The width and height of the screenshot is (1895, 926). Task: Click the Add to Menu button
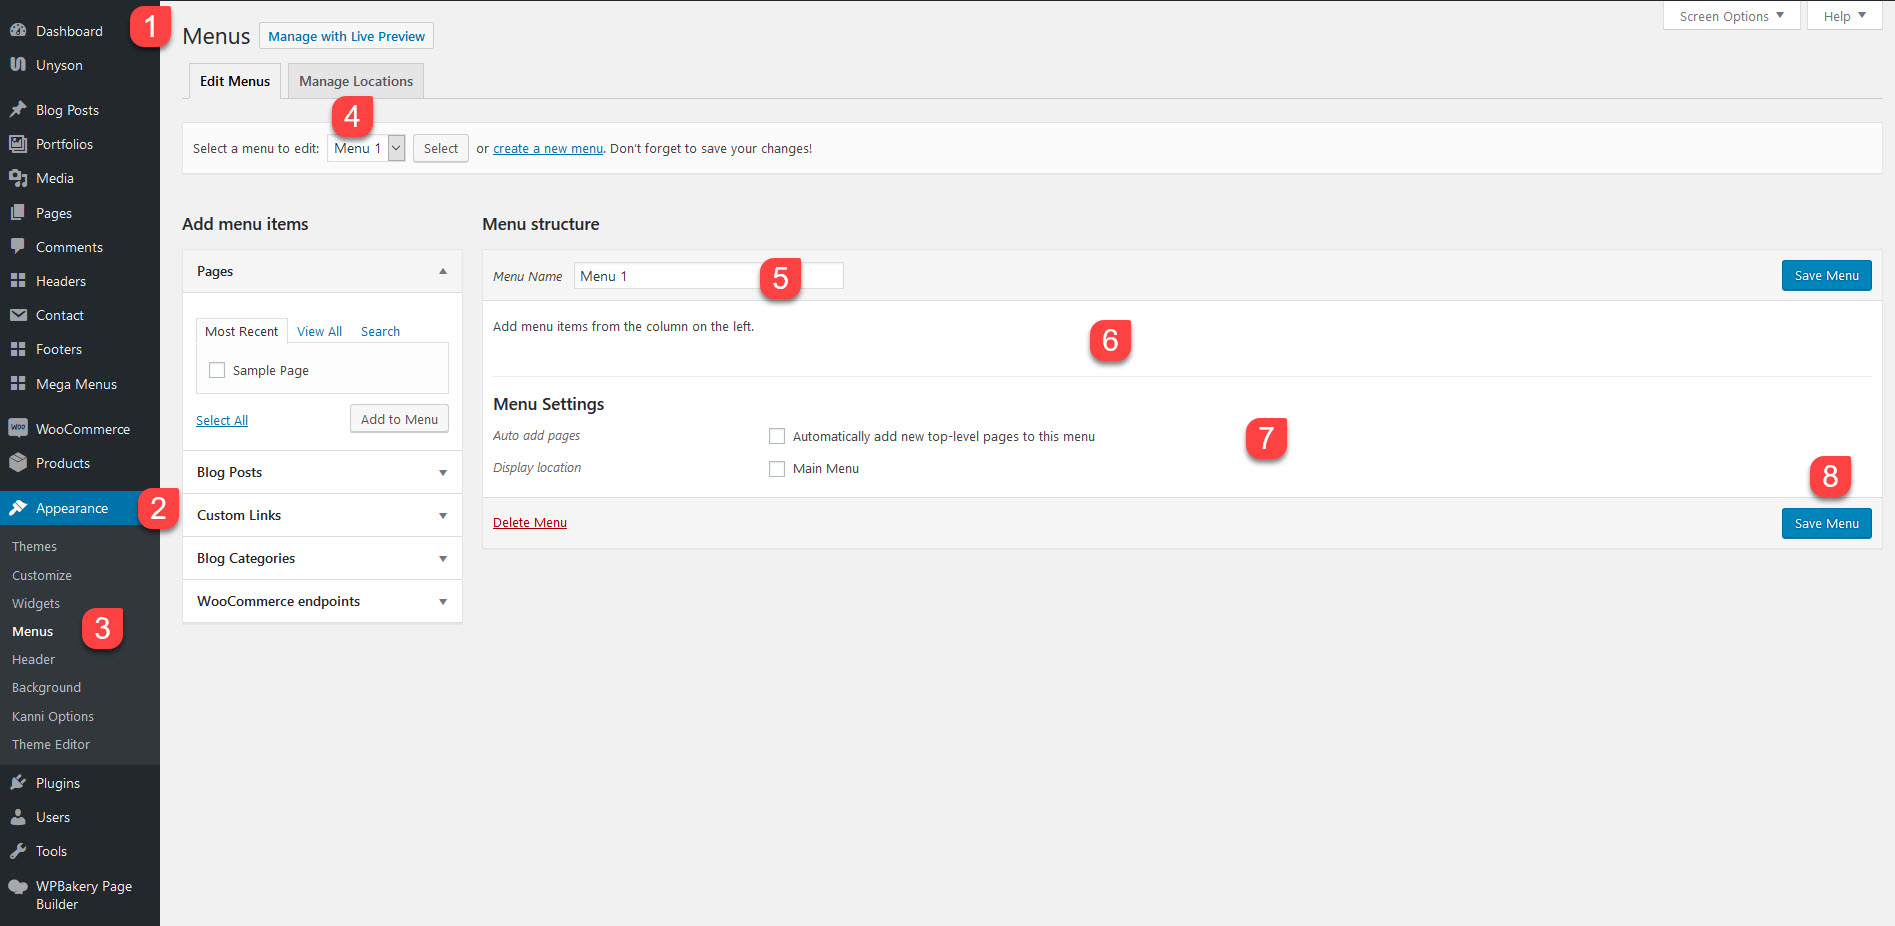click(399, 419)
